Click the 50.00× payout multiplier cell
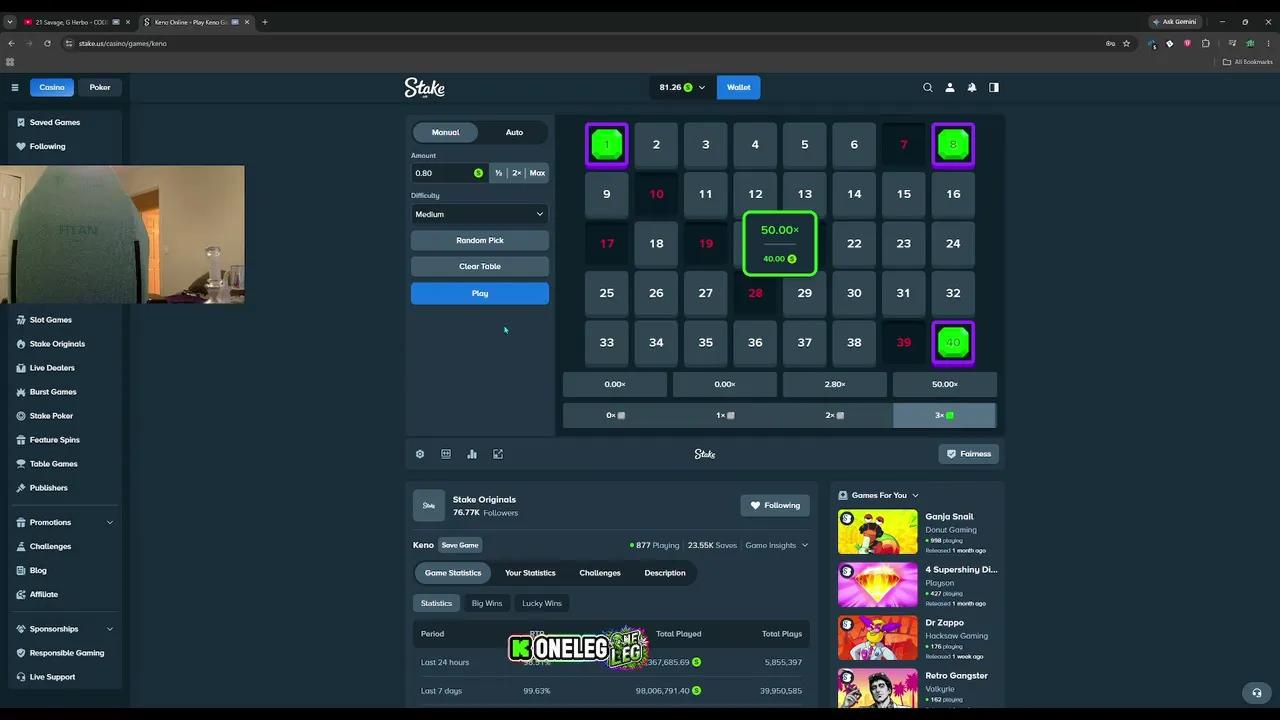This screenshot has height=720, width=1280. tap(945, 384)
